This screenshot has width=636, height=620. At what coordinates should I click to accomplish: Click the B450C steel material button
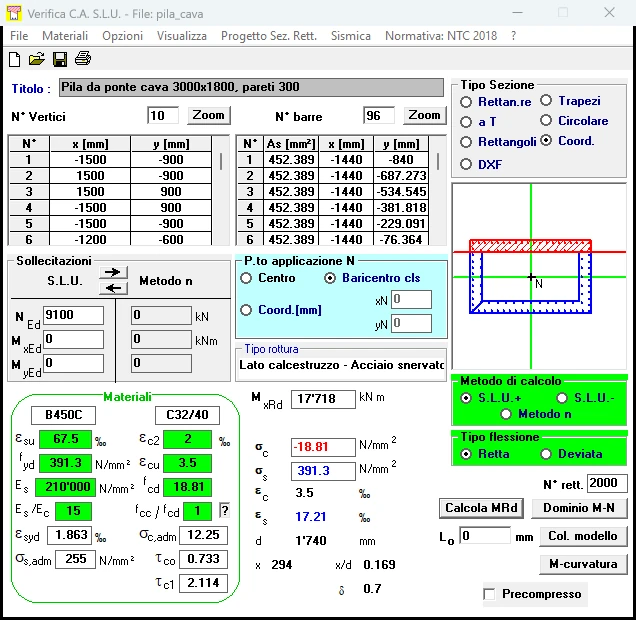coord(64,415)
